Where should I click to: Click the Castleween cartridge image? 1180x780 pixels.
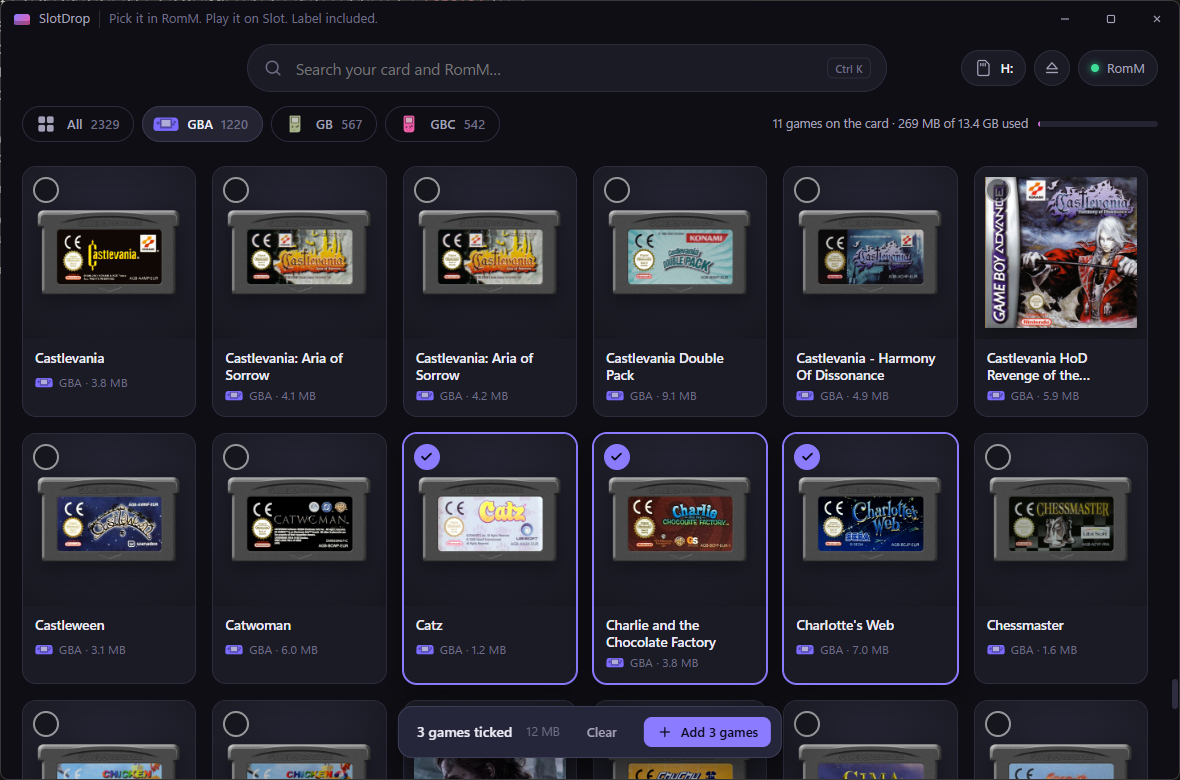tap(109, 519)
